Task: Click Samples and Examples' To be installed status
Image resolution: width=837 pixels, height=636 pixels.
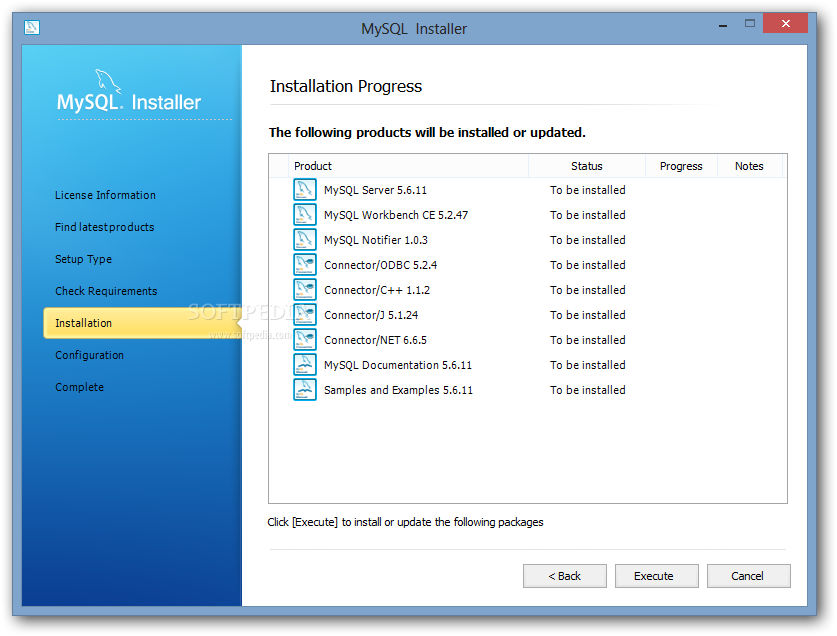Action: click(x=588, y=390)
